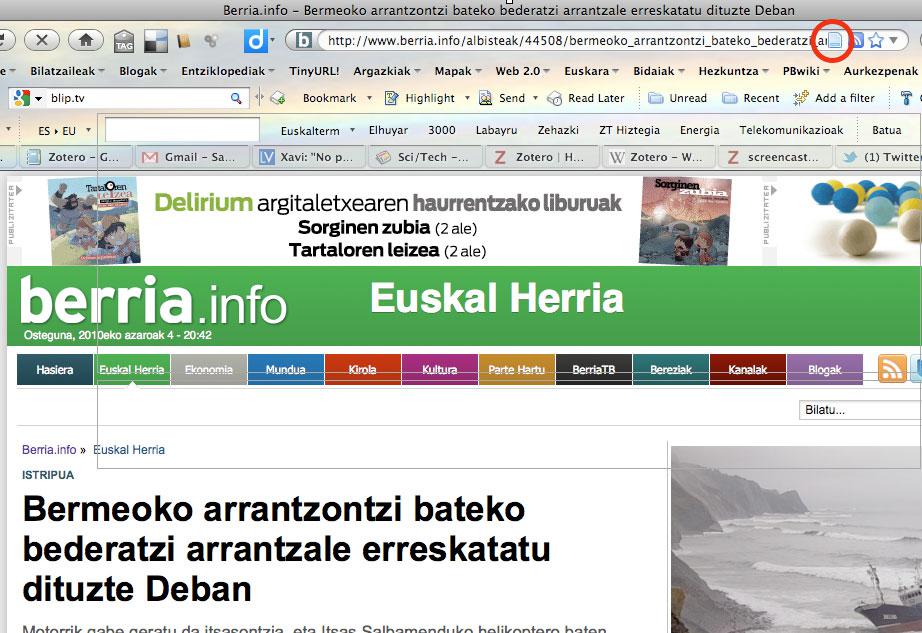This screenshot has height=633, width=922.
Task: Click the browser Home button
Action: click(86, 41)
